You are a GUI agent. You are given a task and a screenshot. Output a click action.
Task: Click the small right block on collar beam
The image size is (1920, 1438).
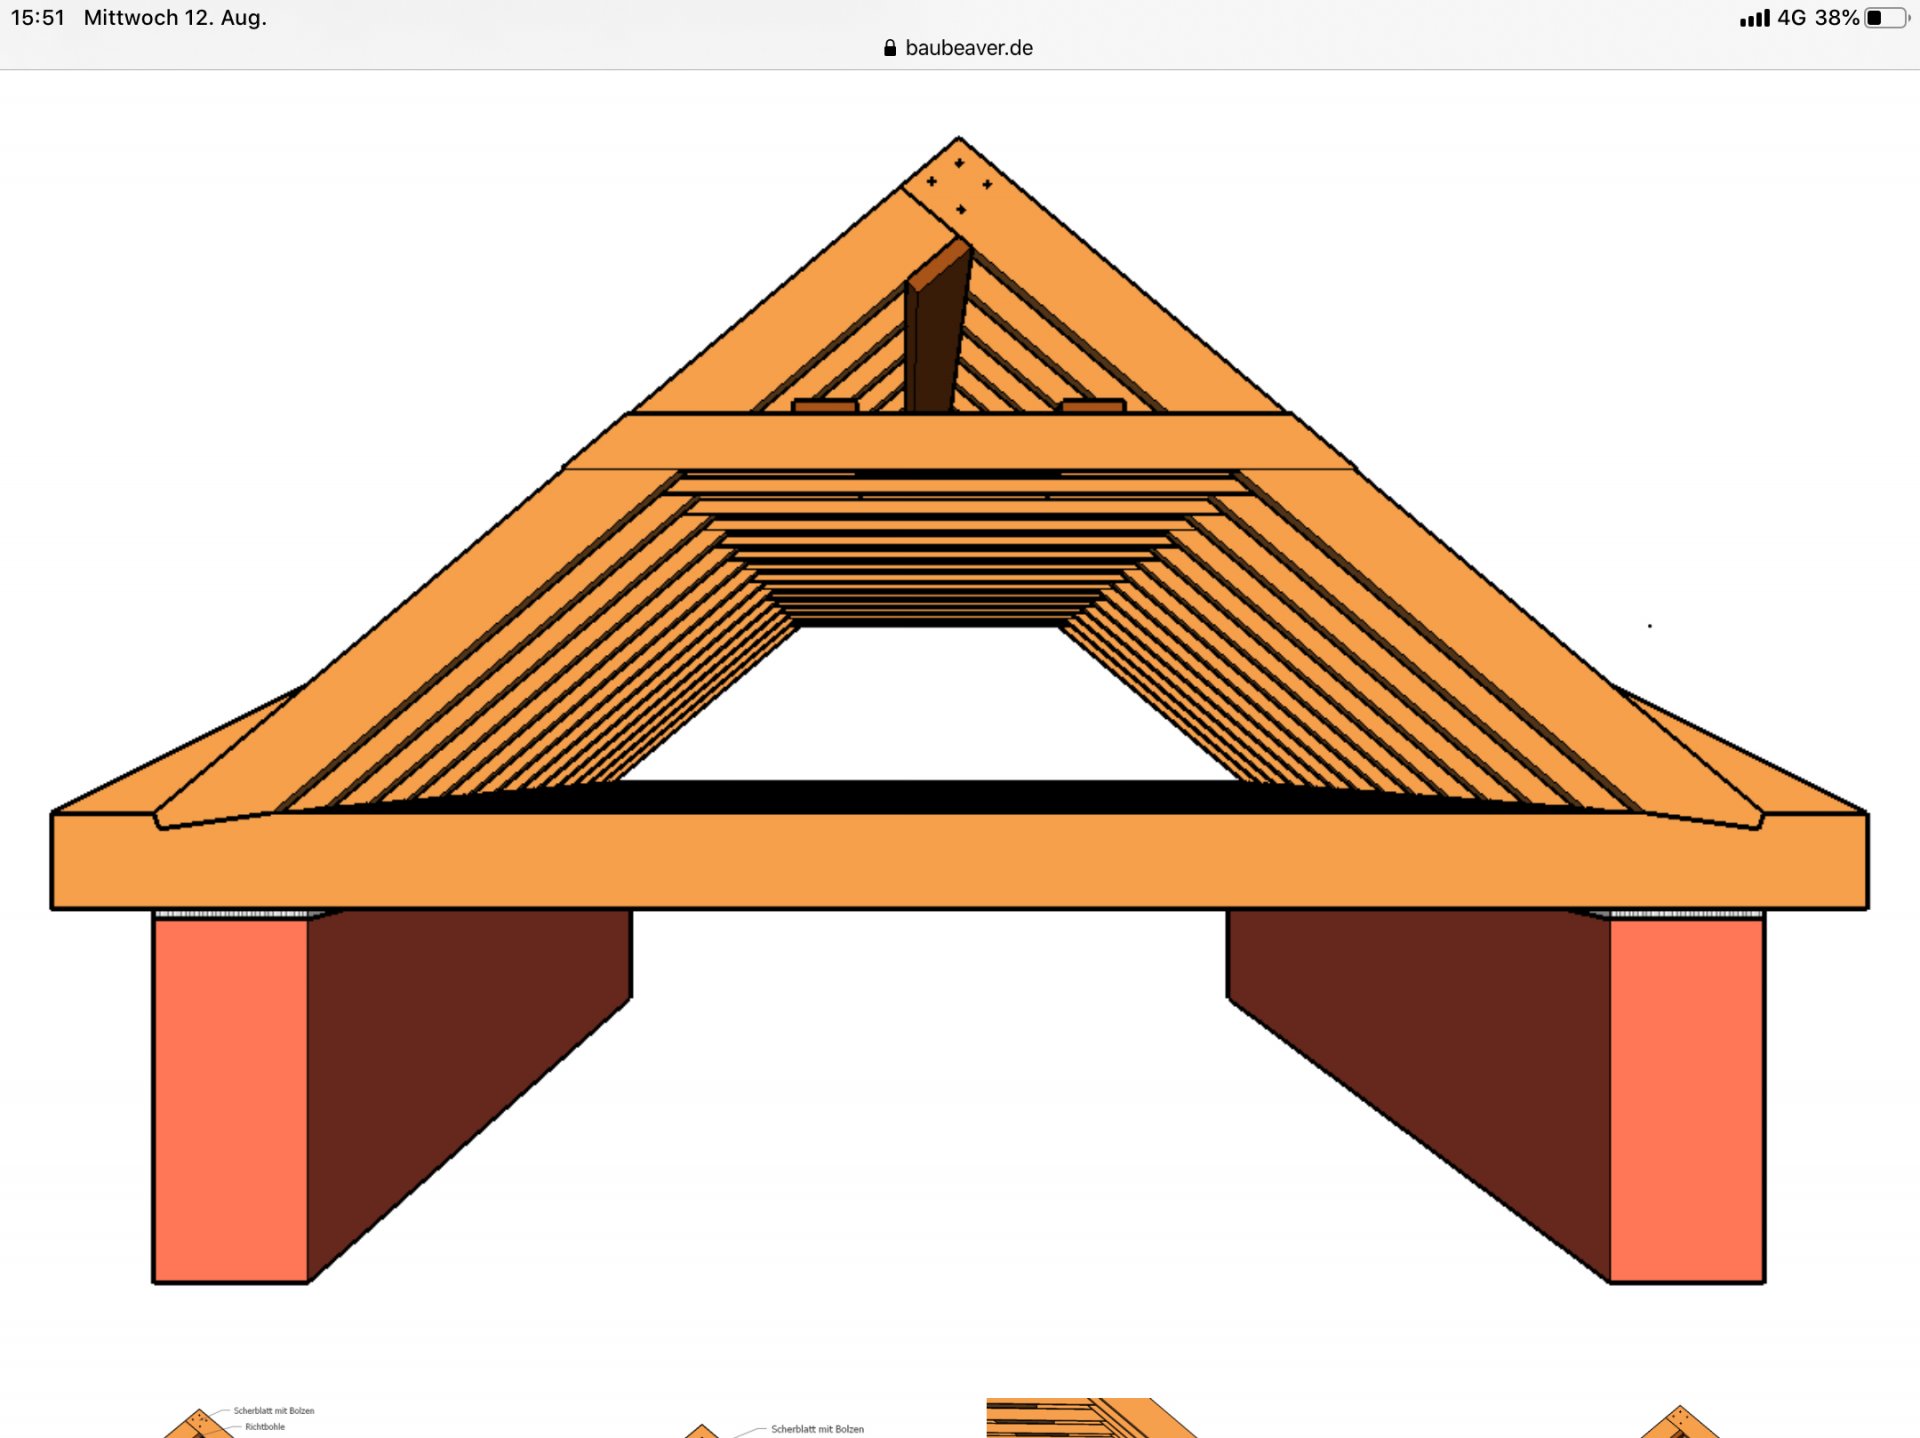pos(1093,405)
